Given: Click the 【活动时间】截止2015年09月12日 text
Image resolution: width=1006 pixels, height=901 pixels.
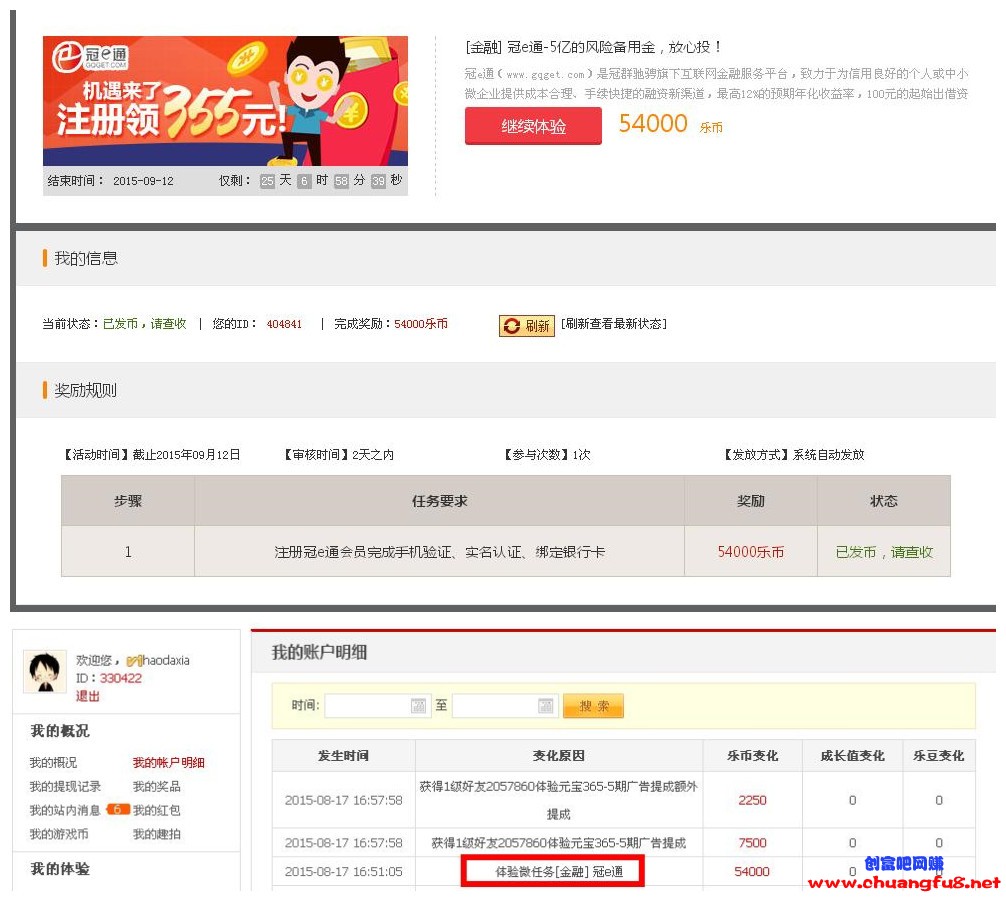Looking at the screenshot, I should 151,455.
